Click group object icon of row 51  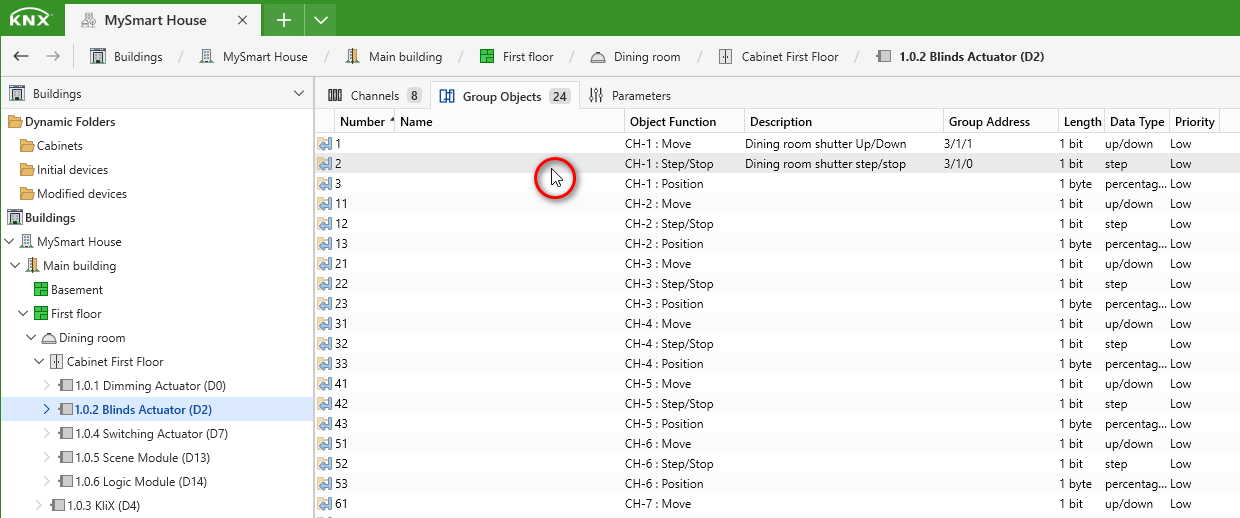[325, 444]
